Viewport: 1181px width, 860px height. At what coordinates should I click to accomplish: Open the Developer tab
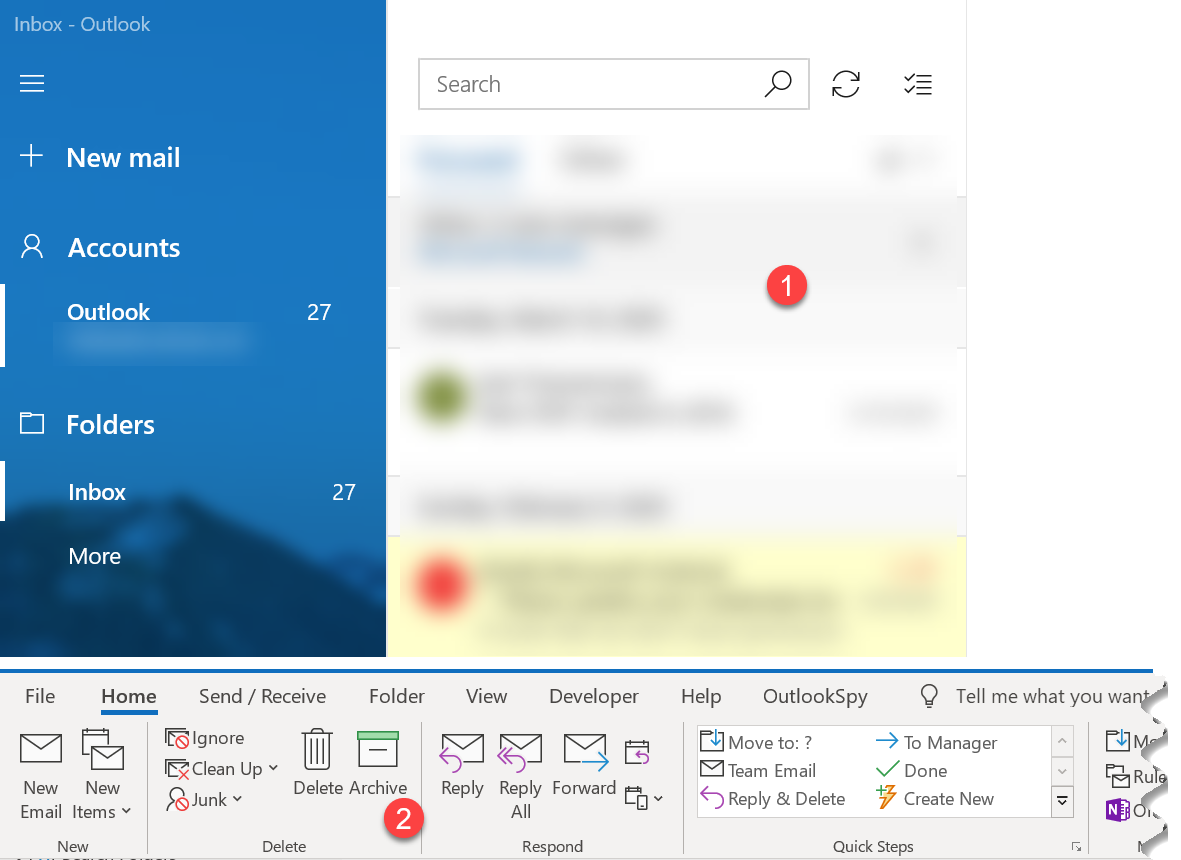[594, 696]
